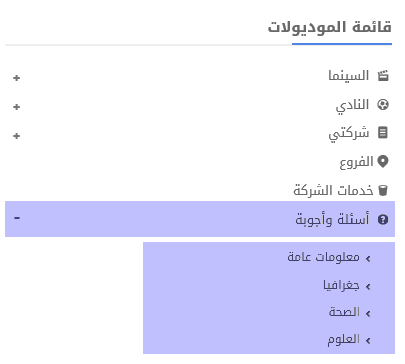This screenshot has width=405, height=364.
Task: Open the جغرافيا sub-item
Action: coord(341,285)
